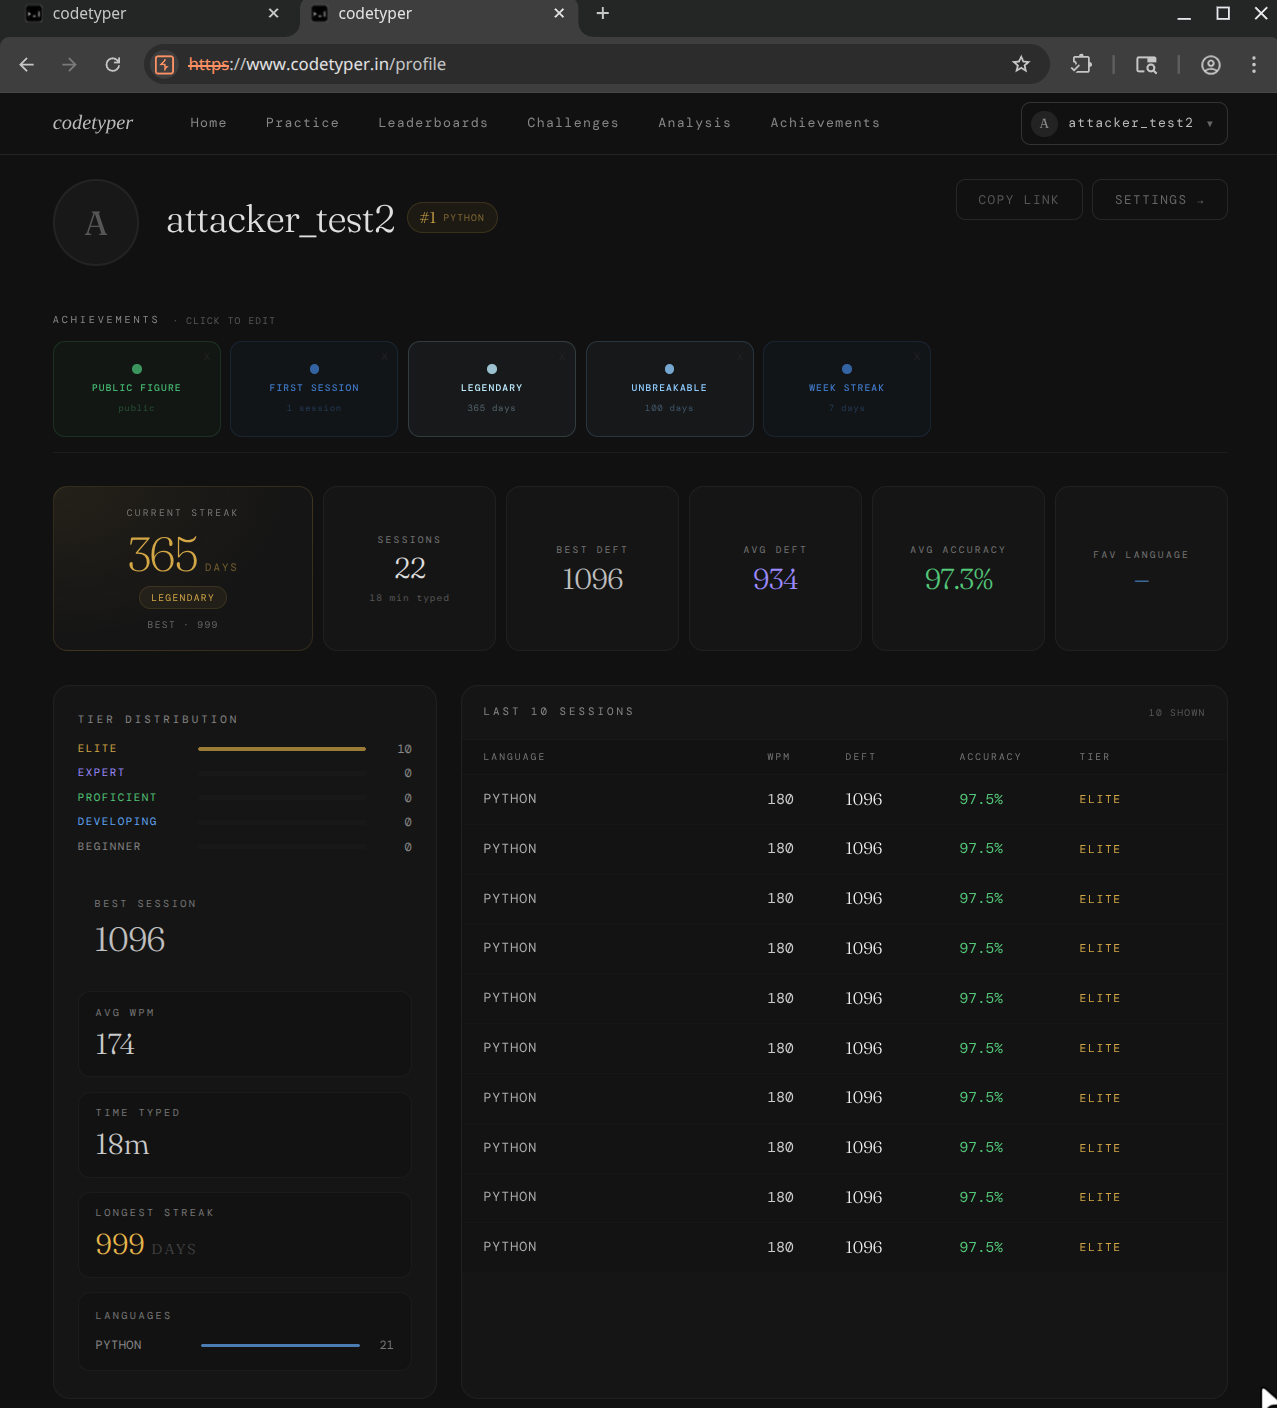Image resolution: width=1277 pixels, height=1408 pixels.
Task: Select the First Session achievement card
Action: [x=314, y=389]
